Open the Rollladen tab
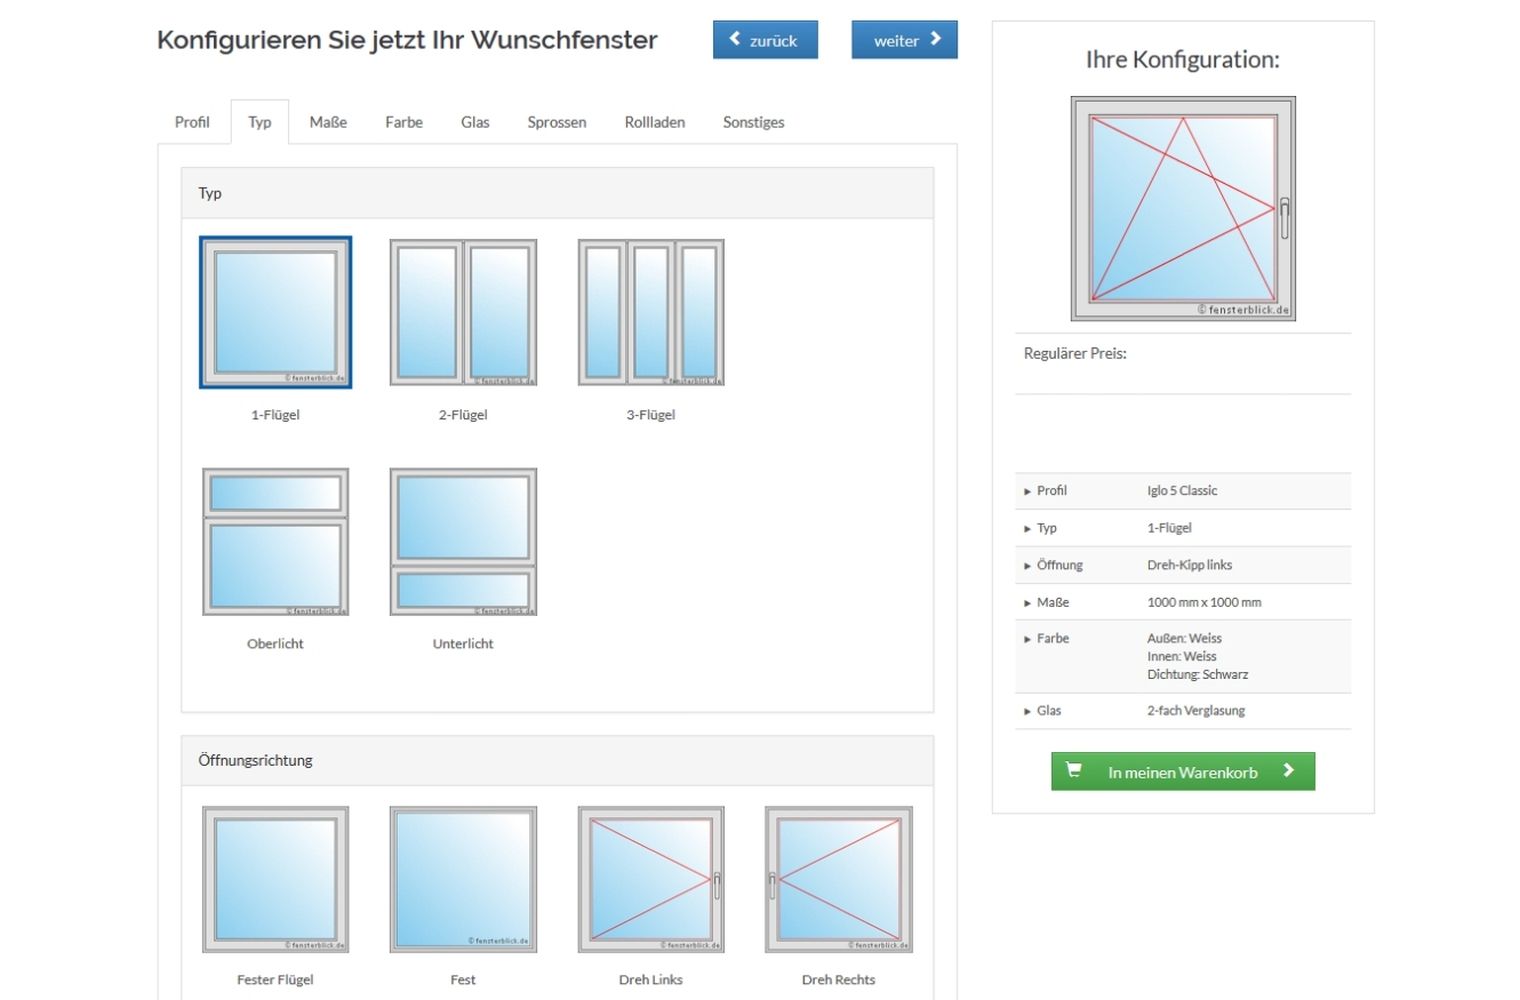The image size is (1520, 1000). point(654,122)
